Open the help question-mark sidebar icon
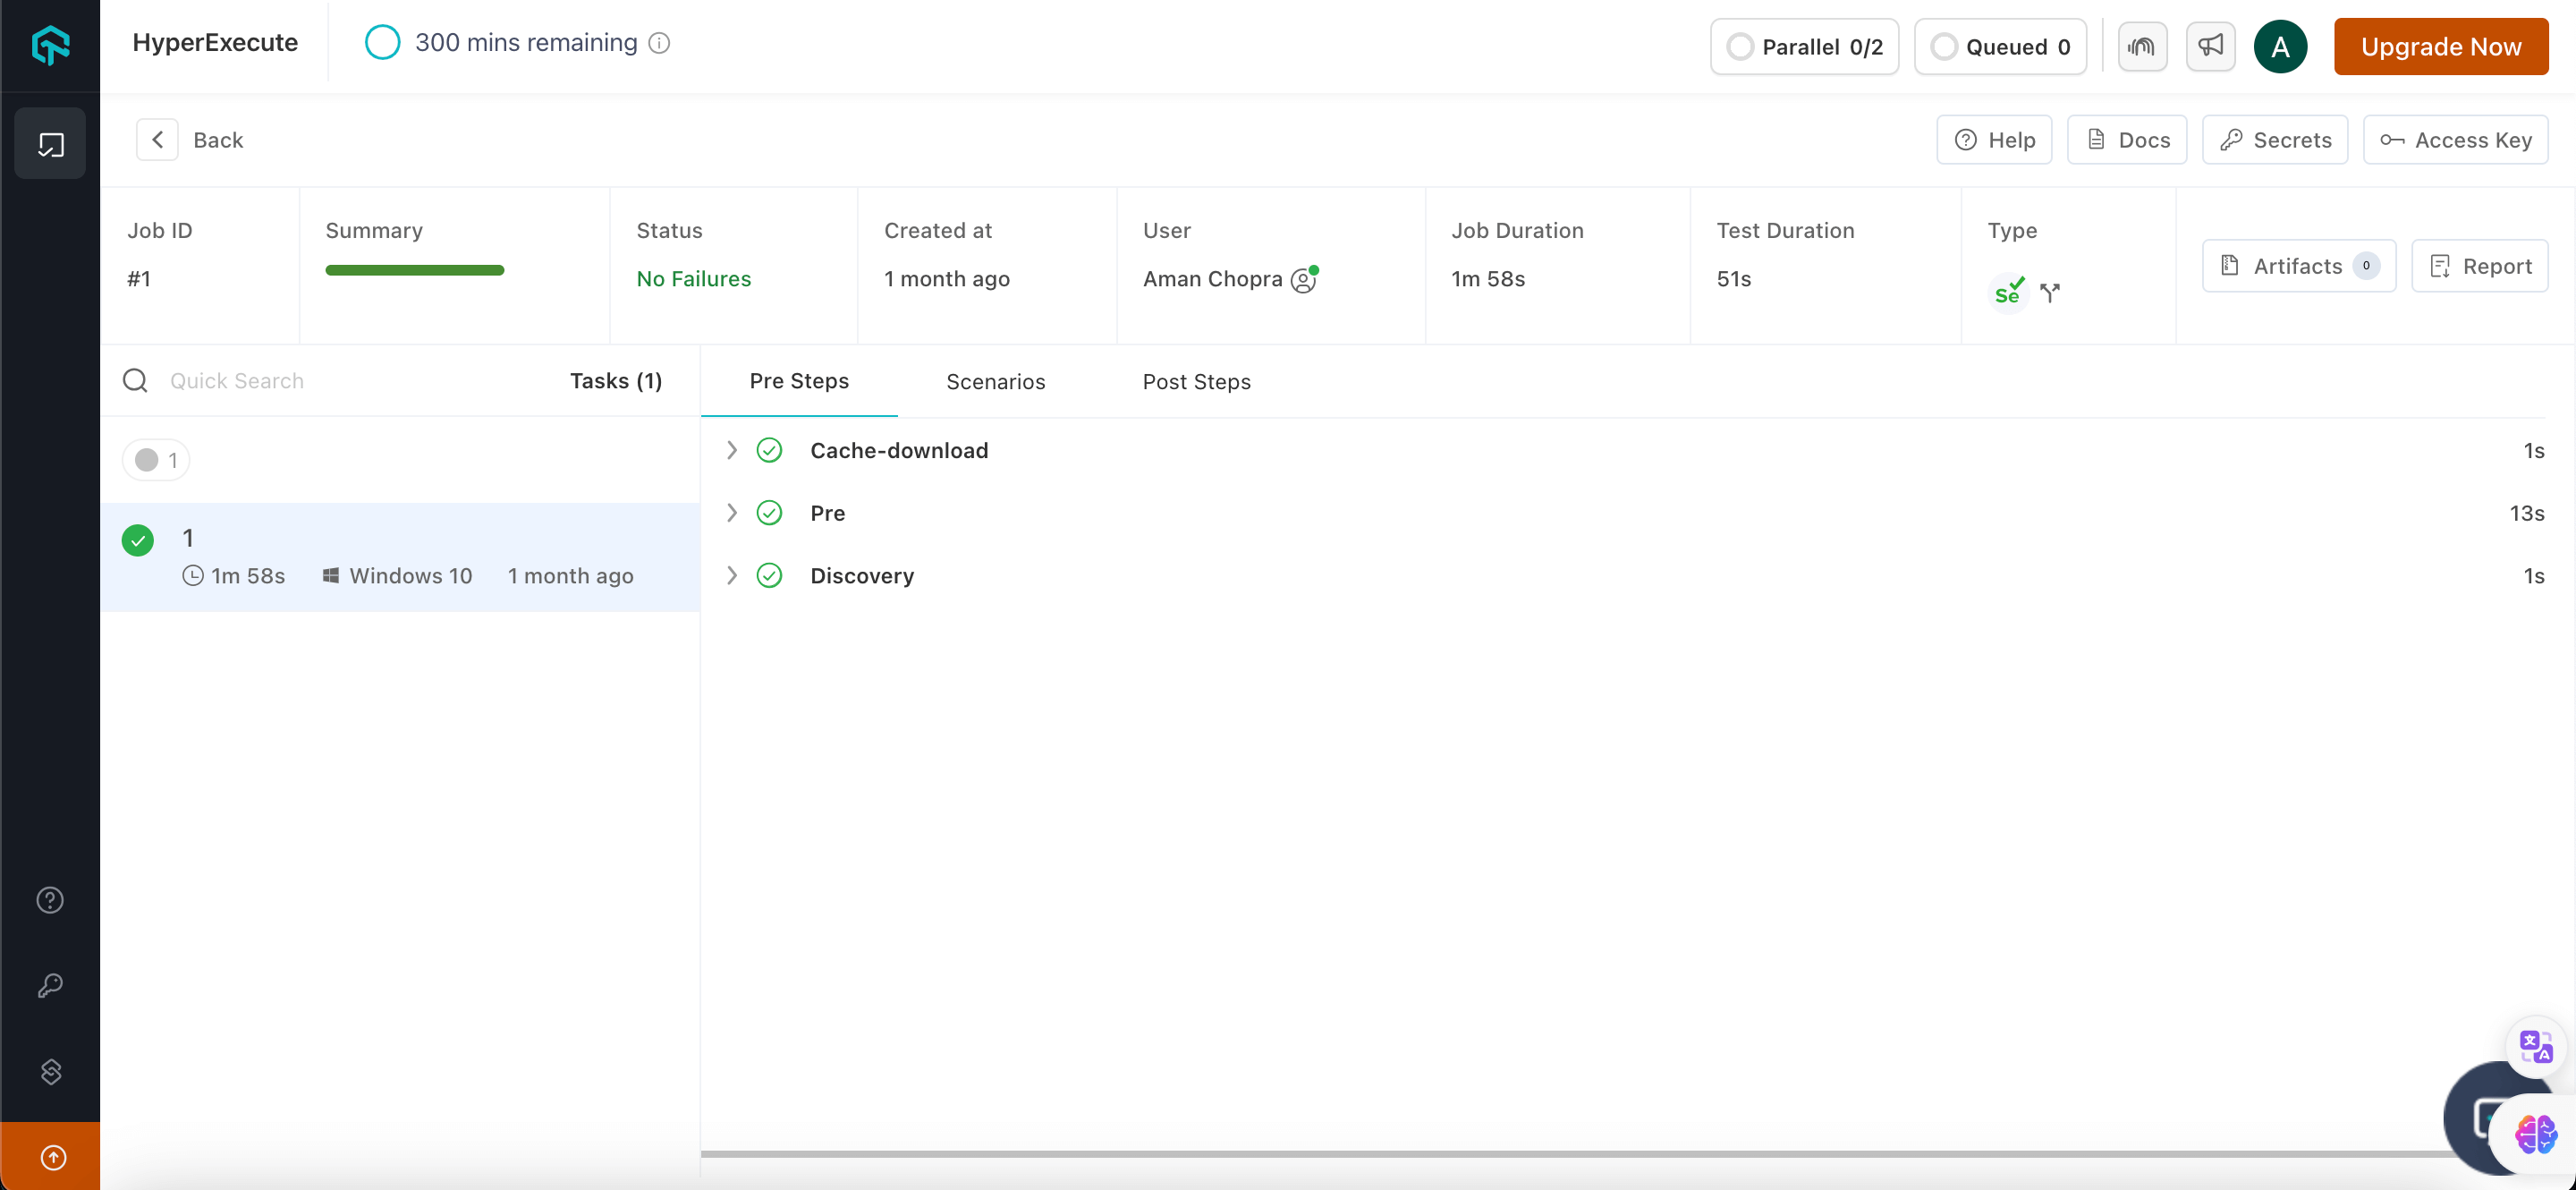The width and height of the screenshot is (2576, 1190). tap(50, 900)
